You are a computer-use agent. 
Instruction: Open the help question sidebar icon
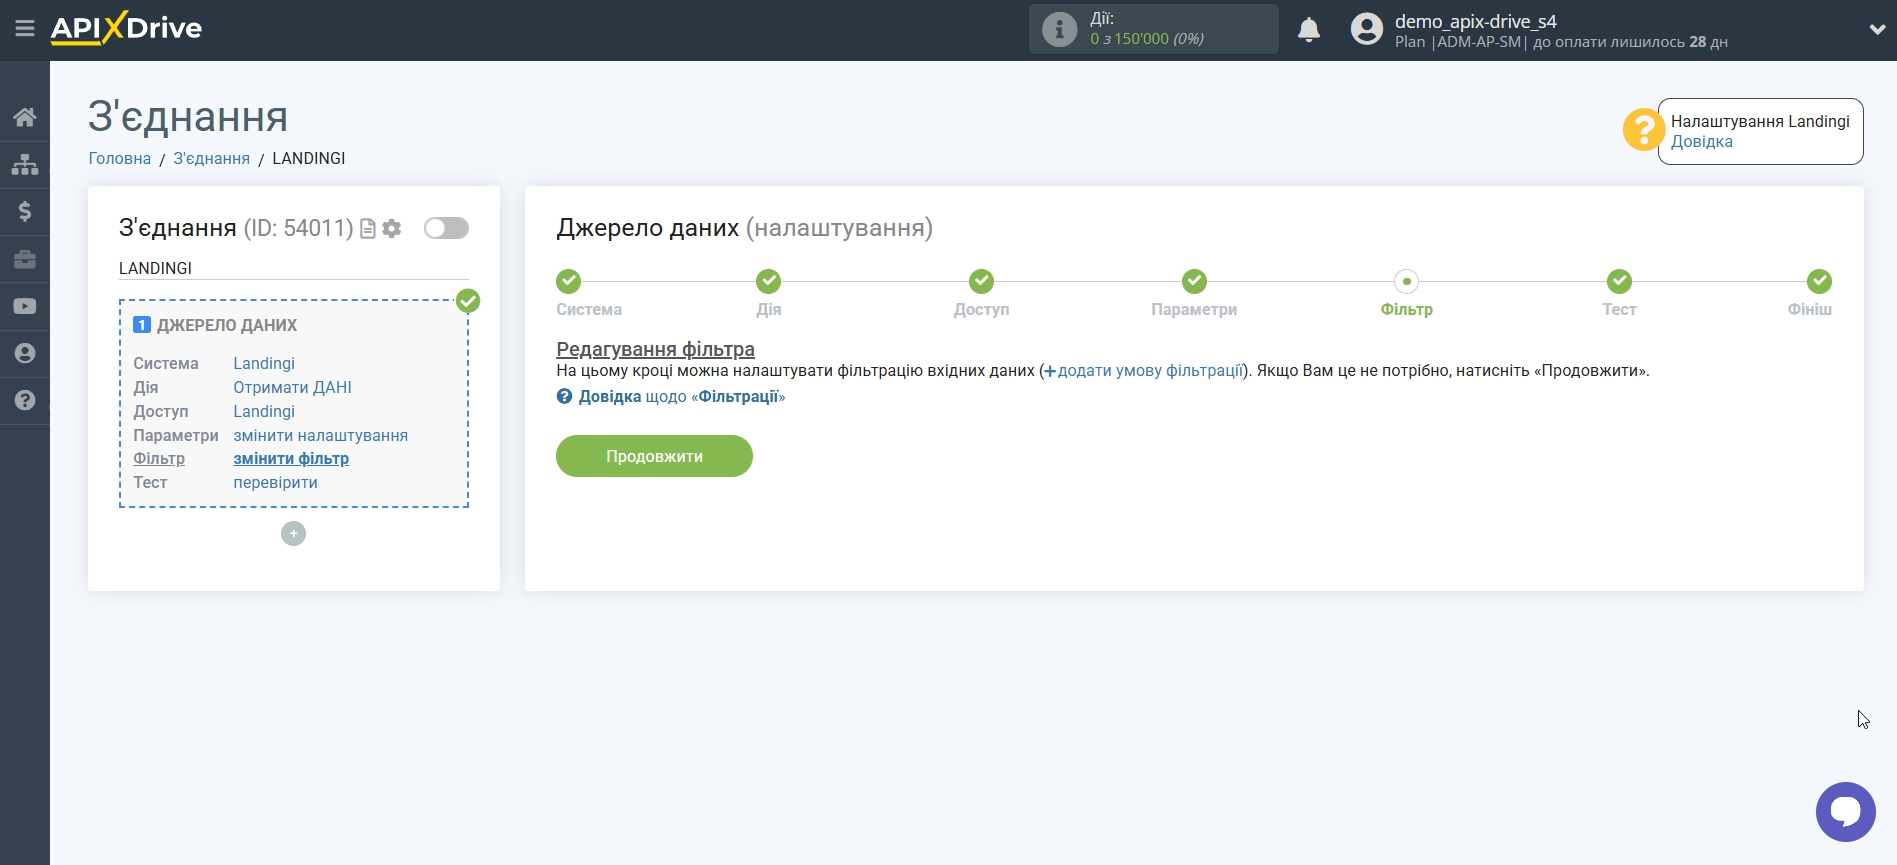coord(25,400)
